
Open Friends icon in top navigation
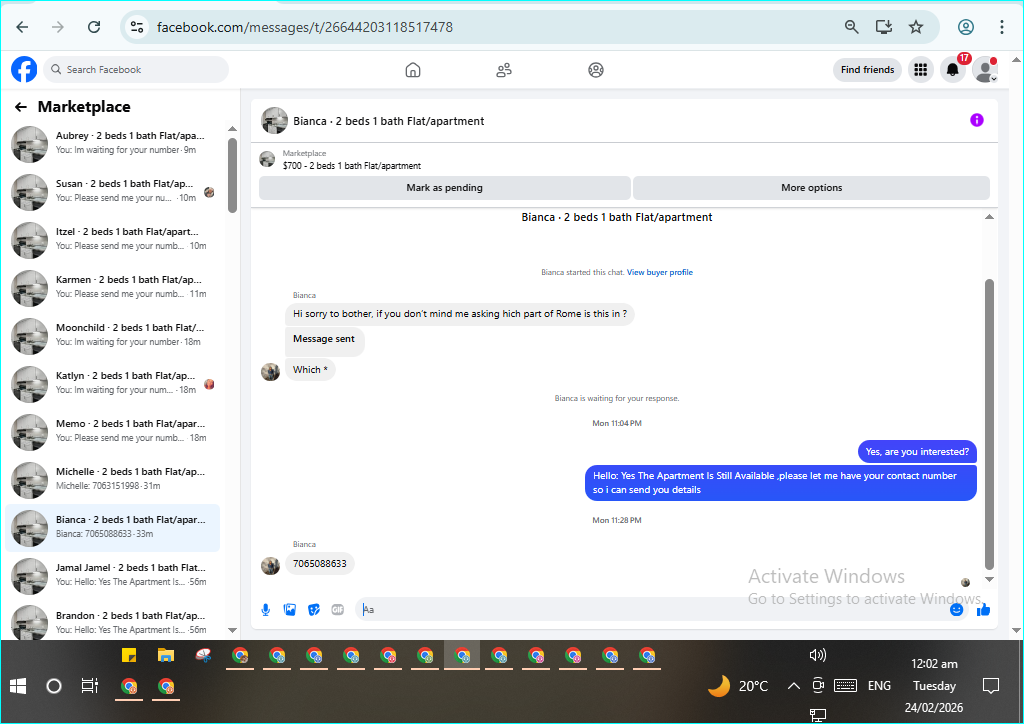tap(504, 70)
